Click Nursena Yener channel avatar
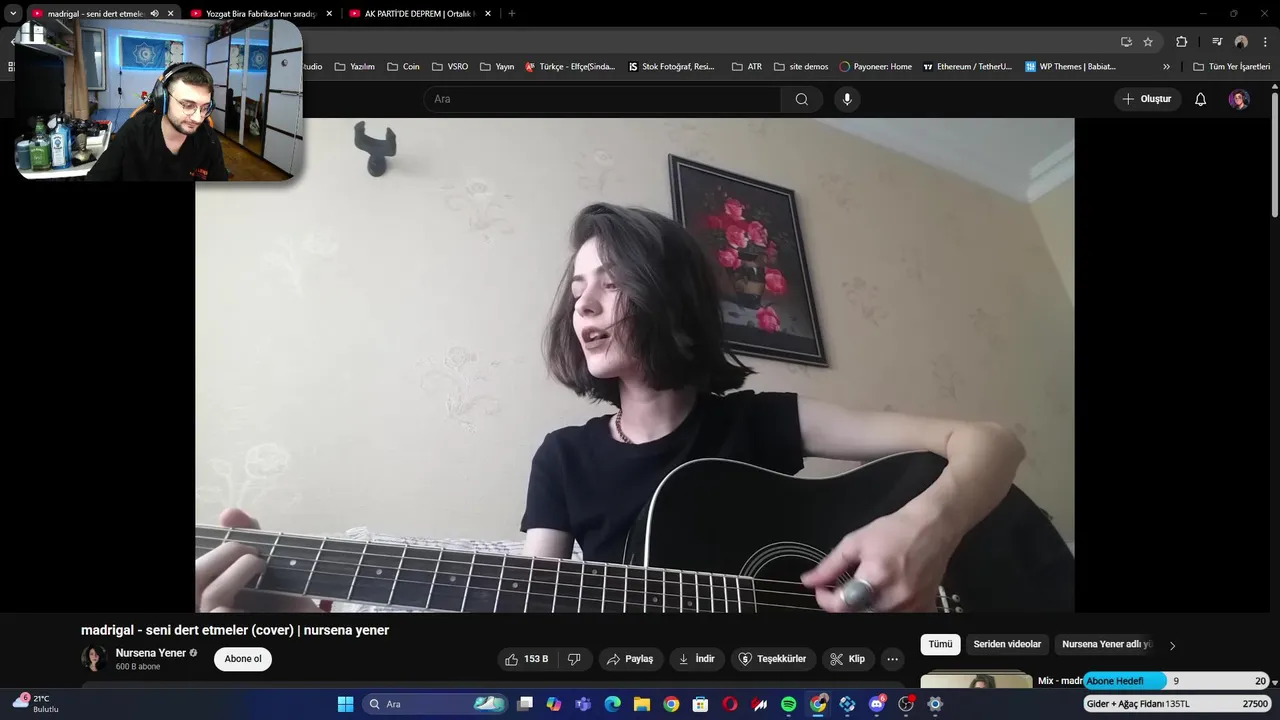The image size is (1280, 720). tap(94, 658)
